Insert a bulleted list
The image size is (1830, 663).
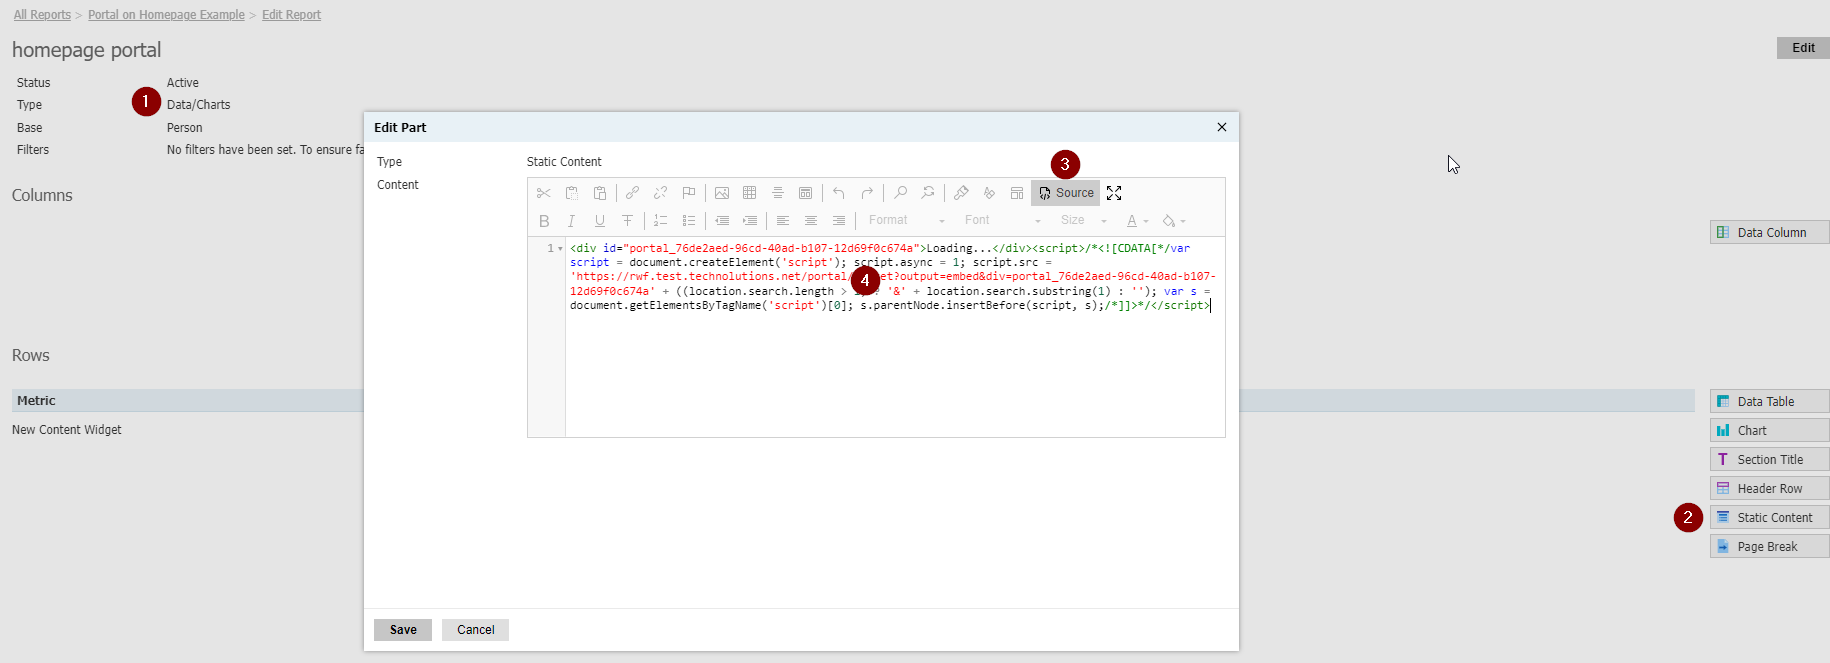[x=689, y=221]
